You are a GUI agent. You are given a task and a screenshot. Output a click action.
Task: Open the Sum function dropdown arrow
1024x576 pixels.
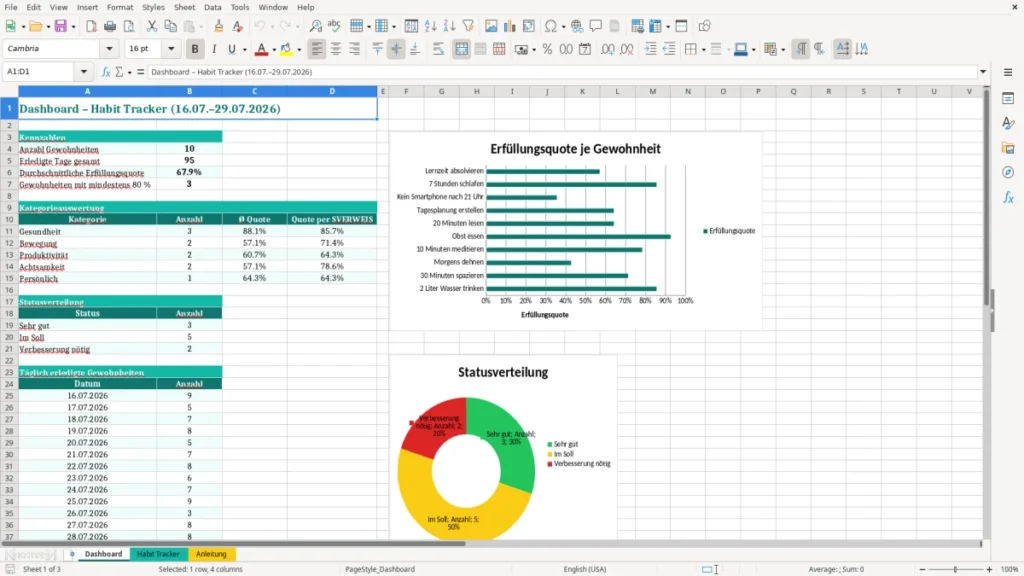point(129,72)
